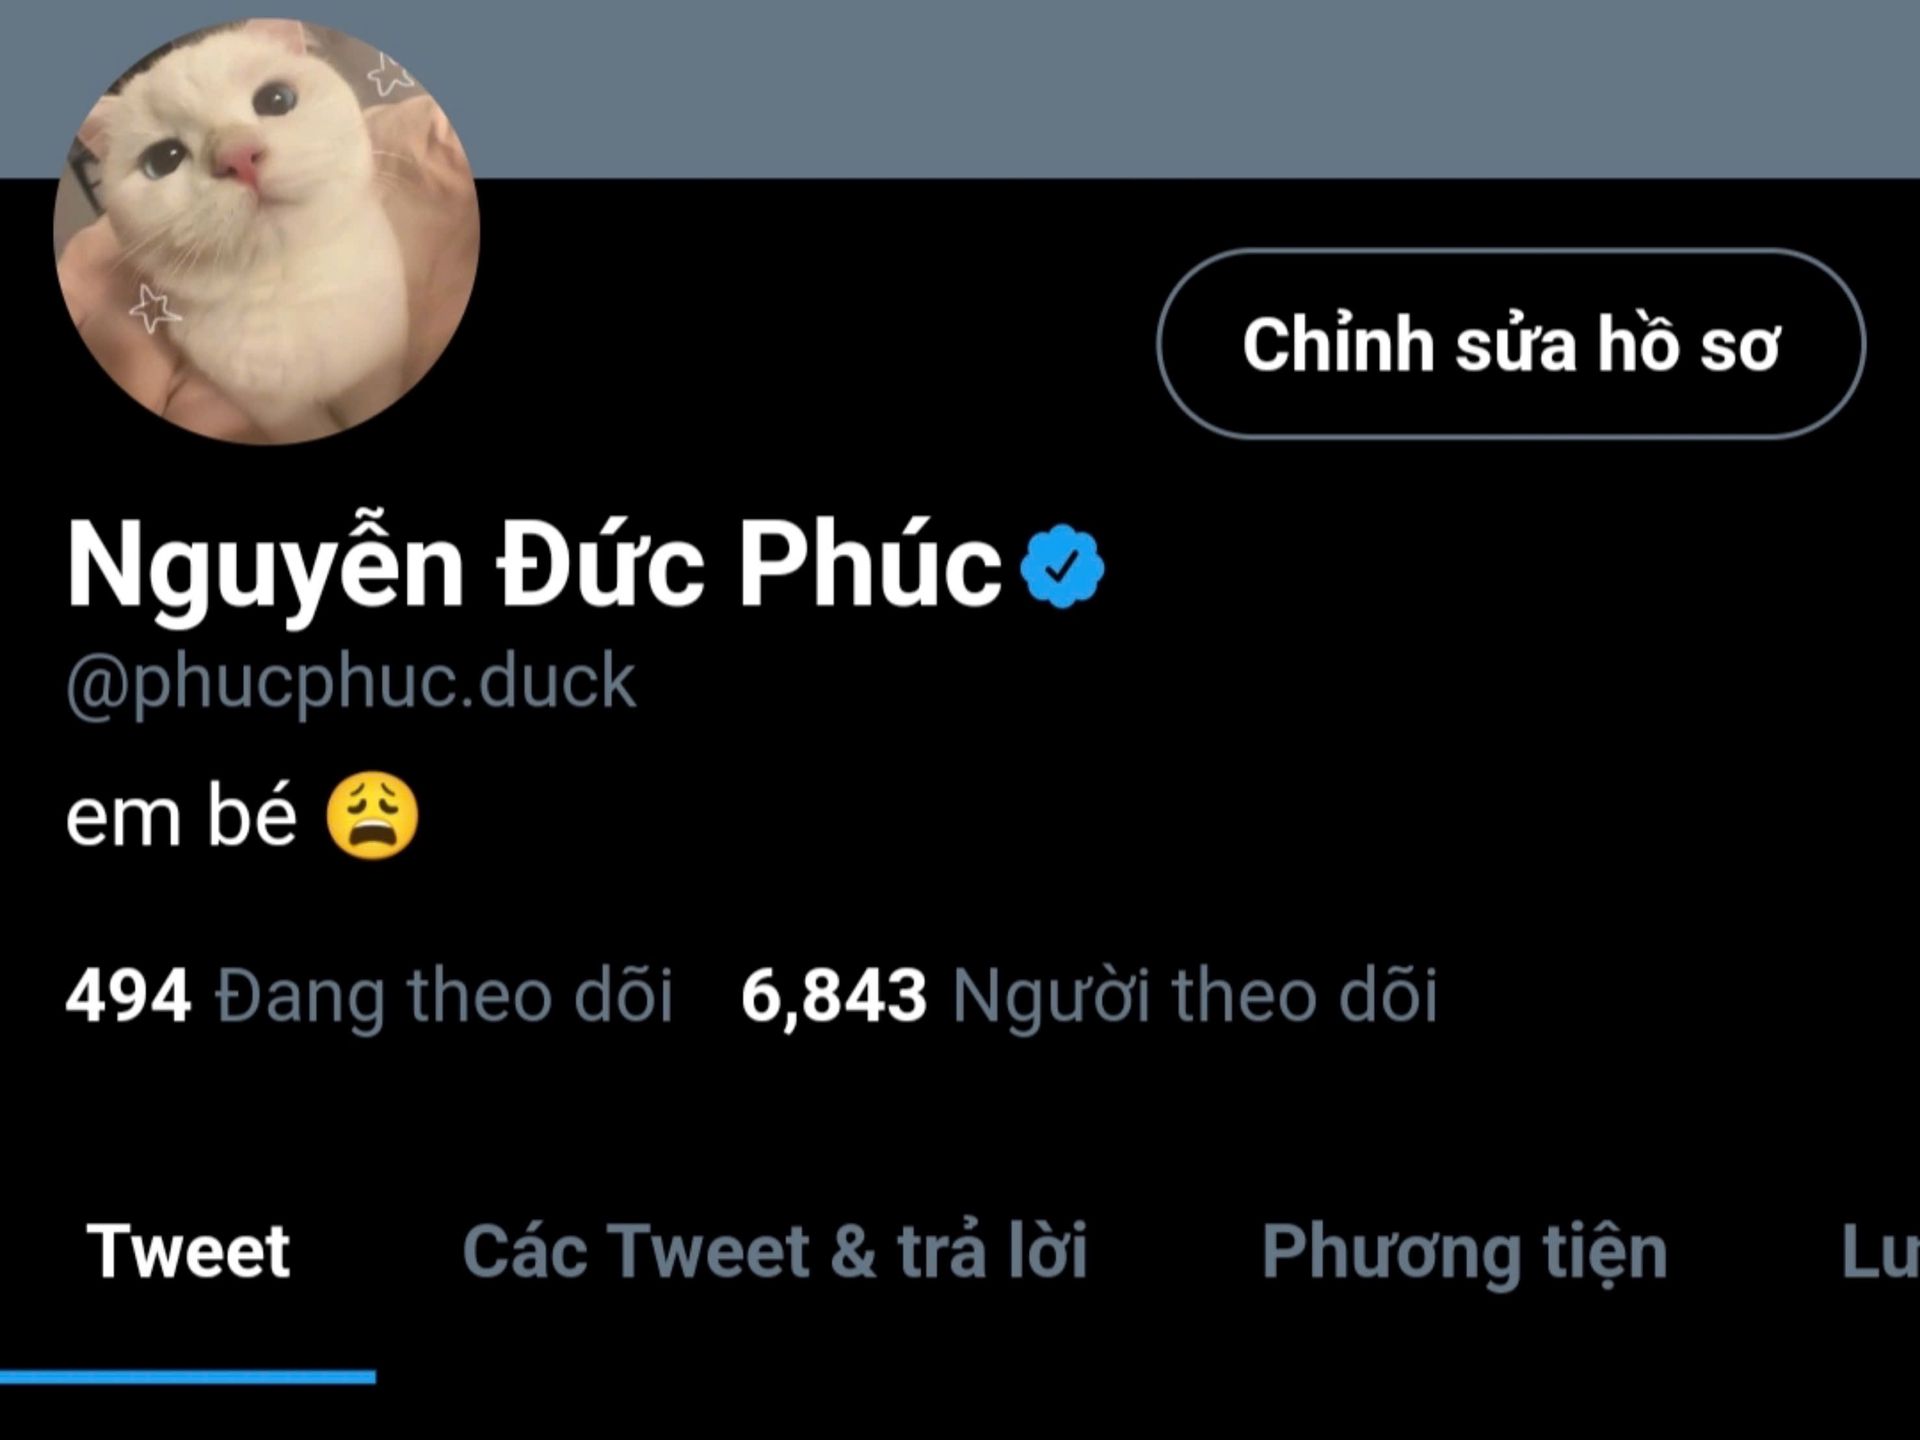Viewport: 1920px width, 1440px height.
Task: Open the partially visible Lu… tab
Action: (1880, 1252)
